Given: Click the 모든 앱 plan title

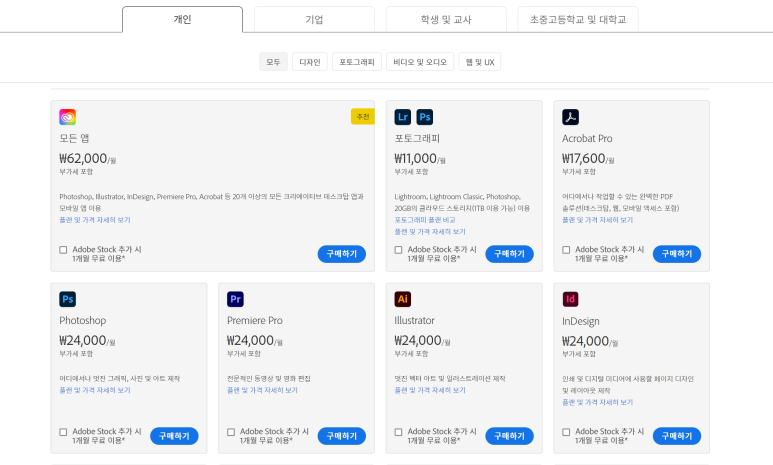Looking at the screenshot, I should tap(74, 139).
